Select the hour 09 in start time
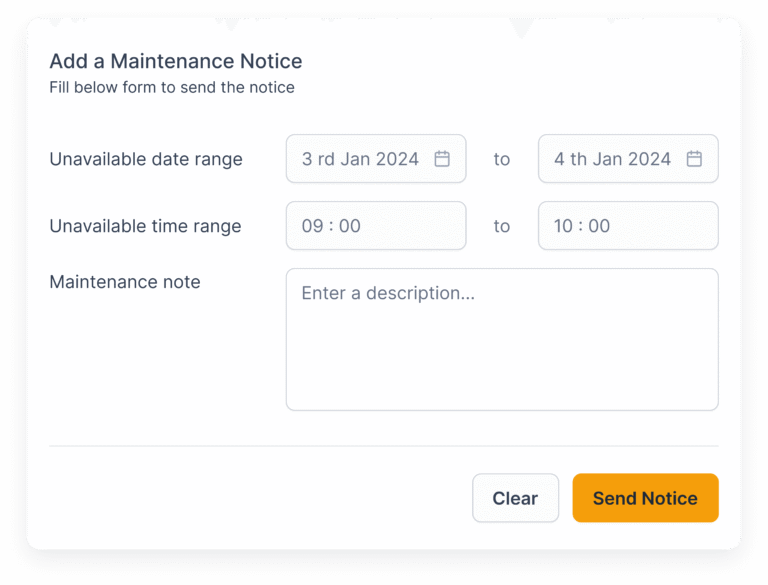 click(x=312, y=226)
